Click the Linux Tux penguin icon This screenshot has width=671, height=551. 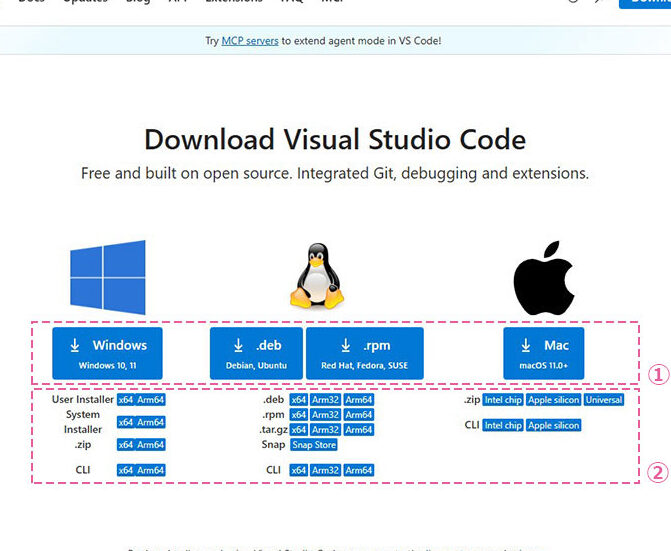[x=315, y=278]
